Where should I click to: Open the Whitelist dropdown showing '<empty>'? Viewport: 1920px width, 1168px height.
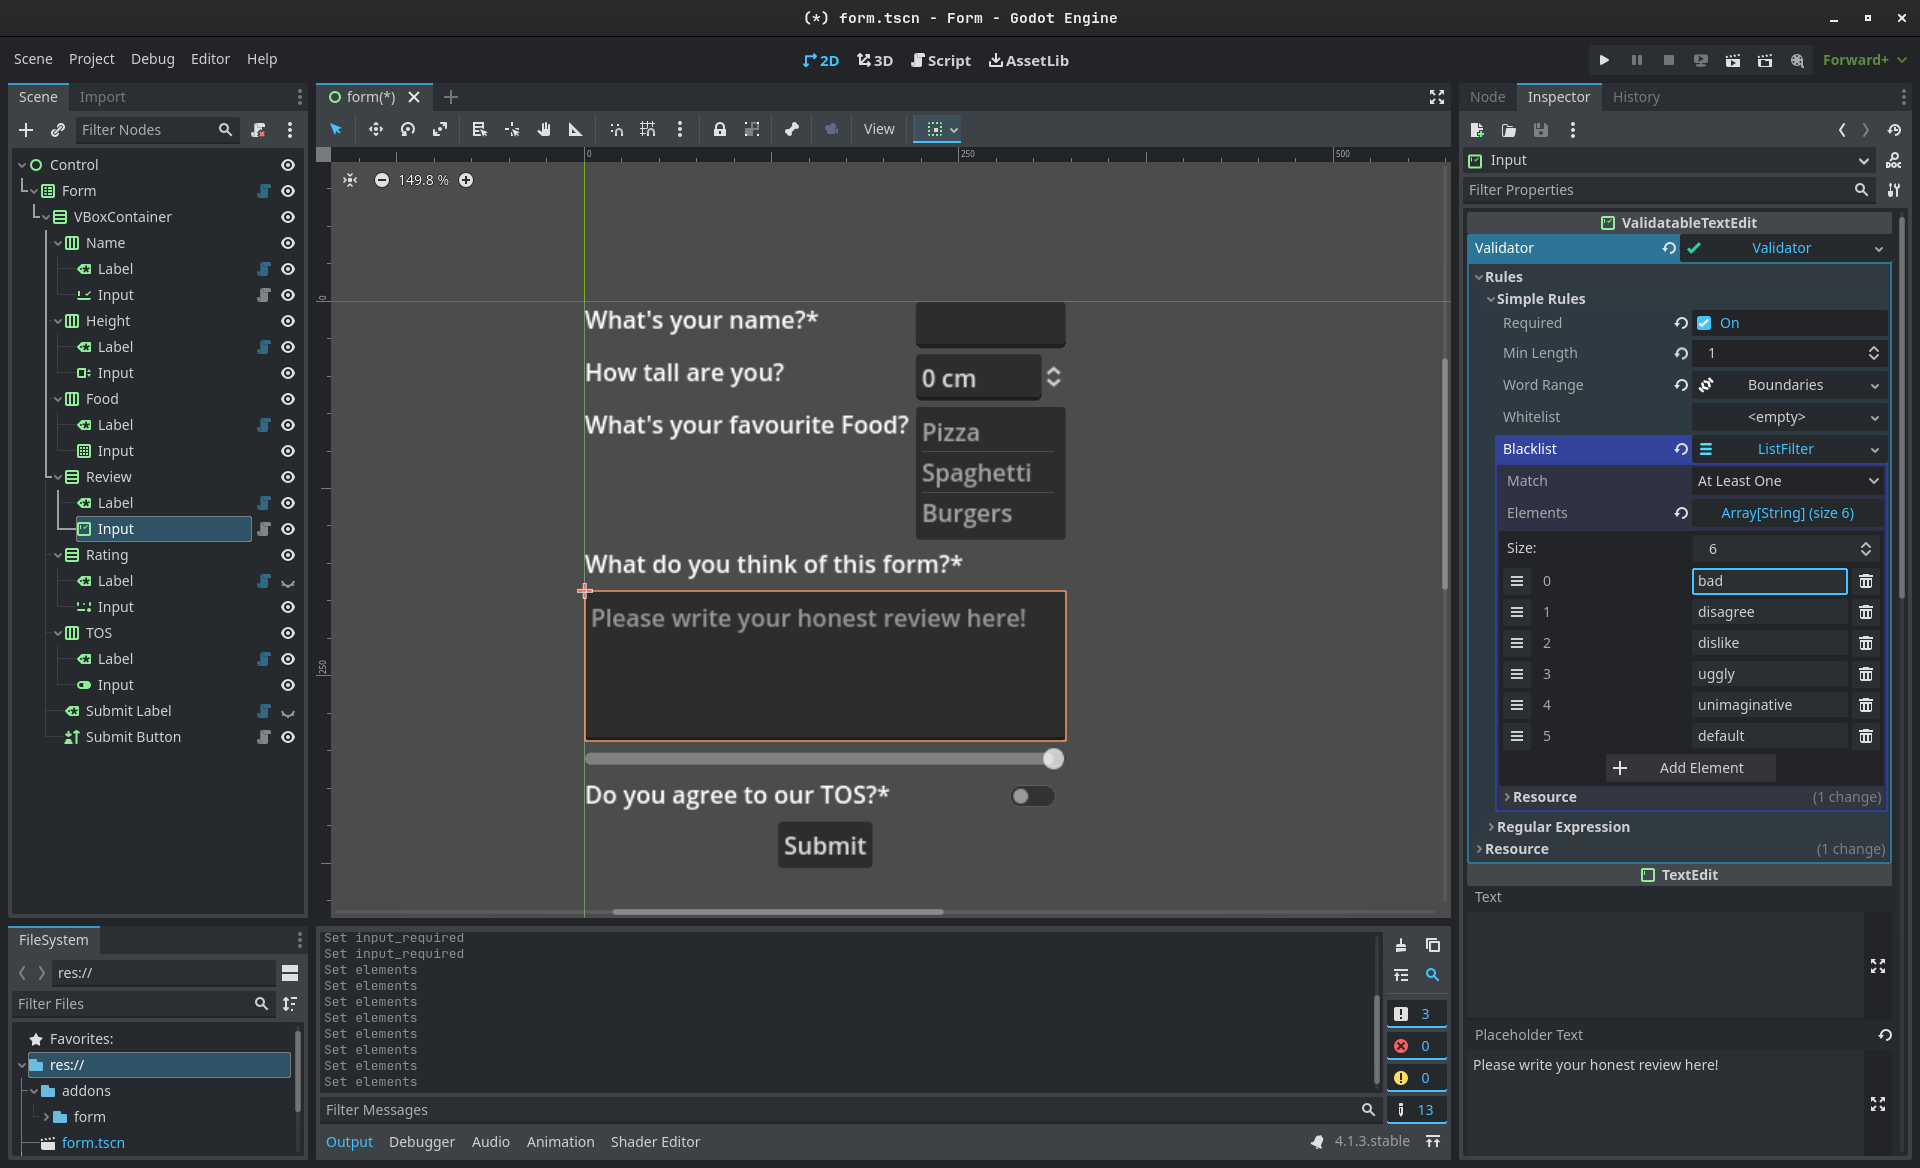tap(1777, 415)
